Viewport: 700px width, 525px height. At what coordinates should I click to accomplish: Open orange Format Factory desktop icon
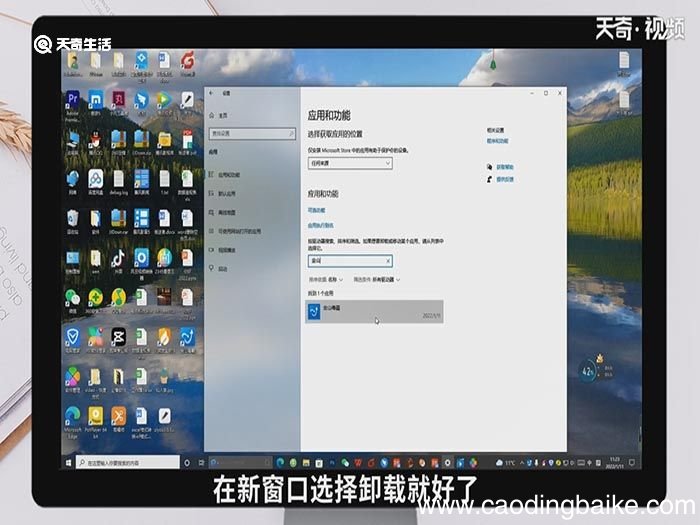[118, 421]
